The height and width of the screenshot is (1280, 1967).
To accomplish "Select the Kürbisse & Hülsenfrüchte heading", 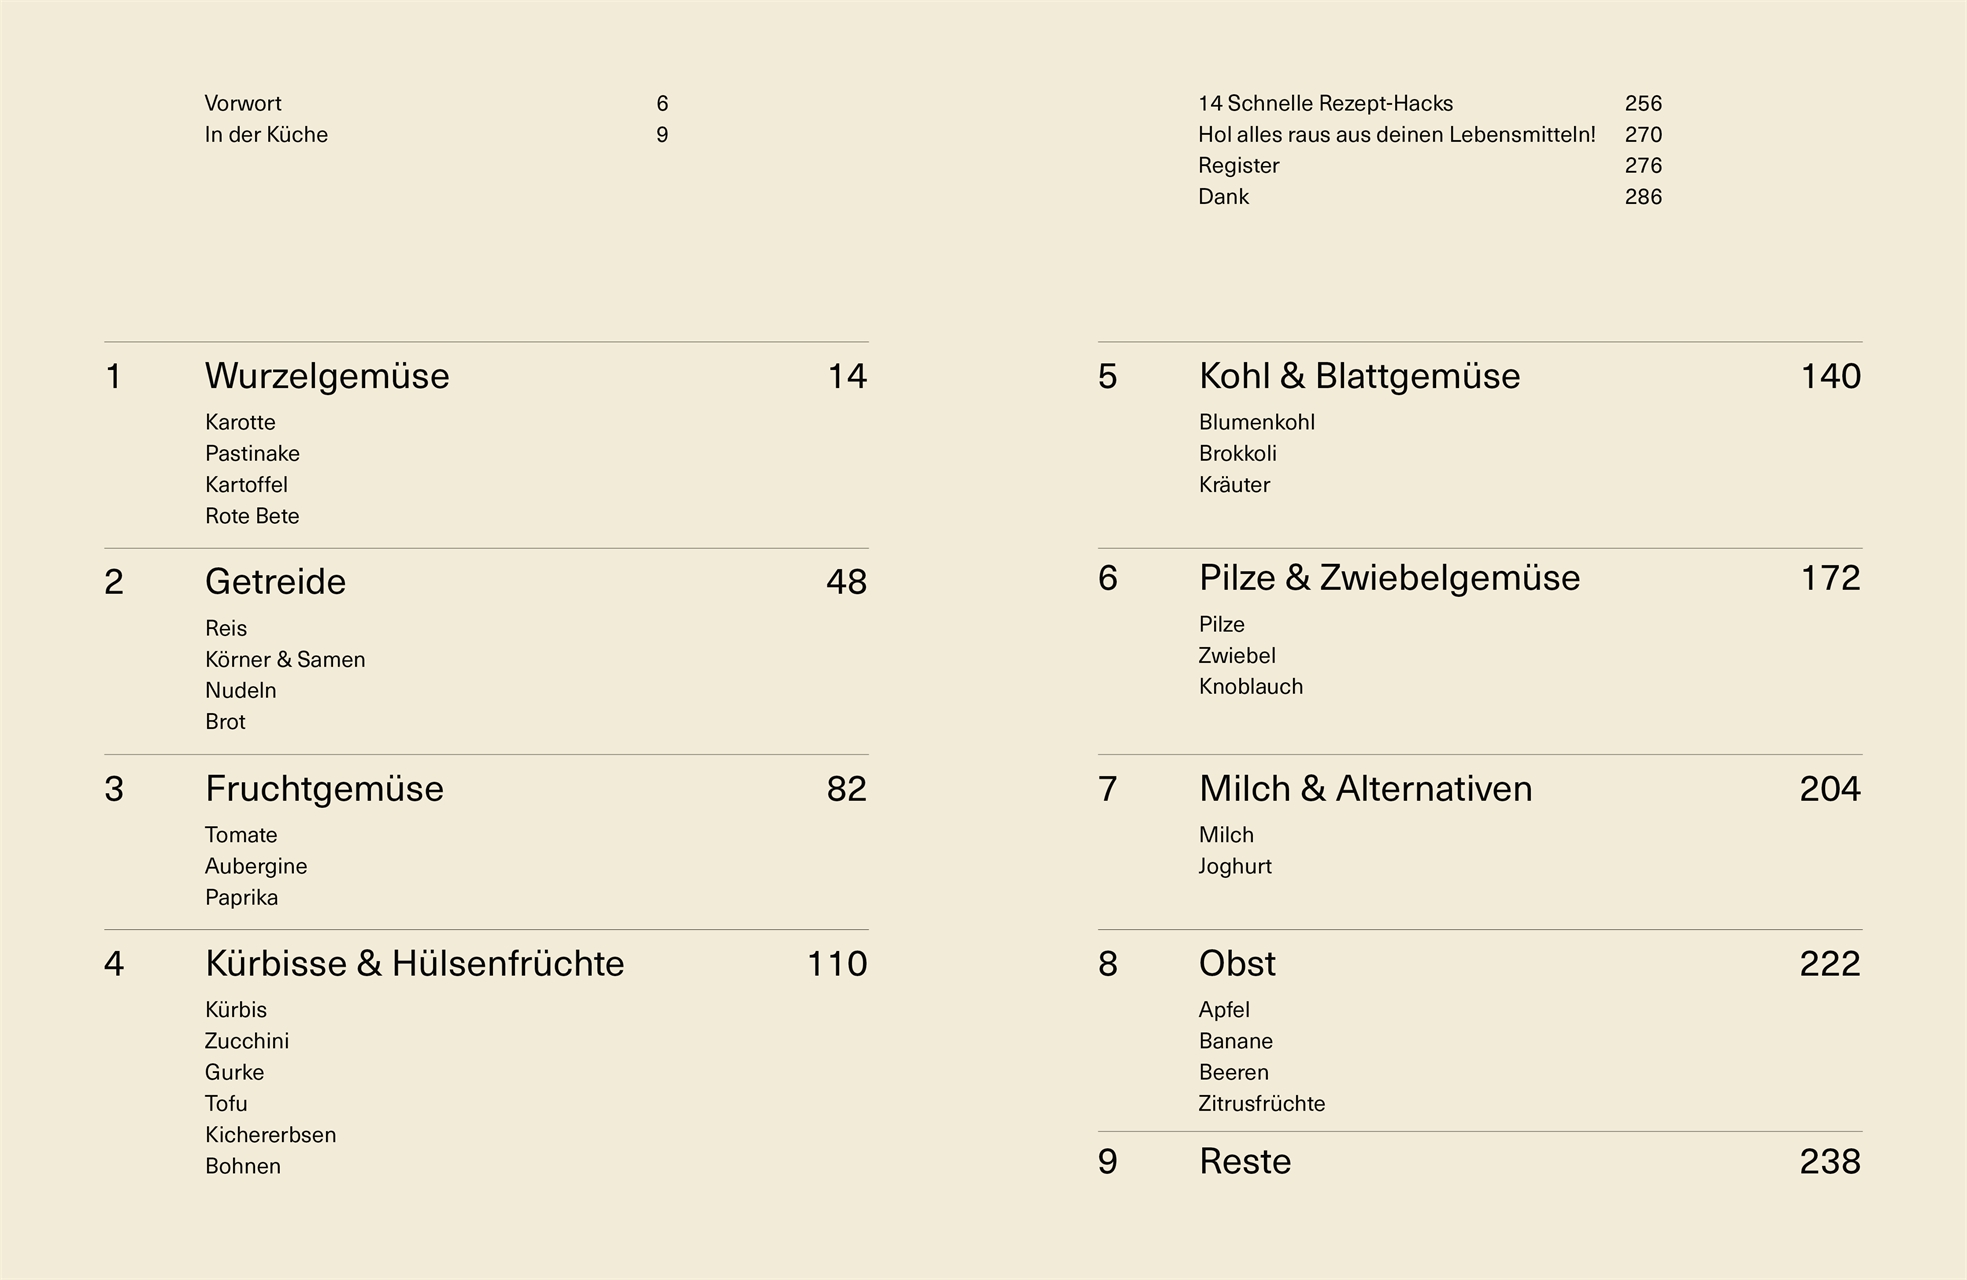I will (414, 964).
